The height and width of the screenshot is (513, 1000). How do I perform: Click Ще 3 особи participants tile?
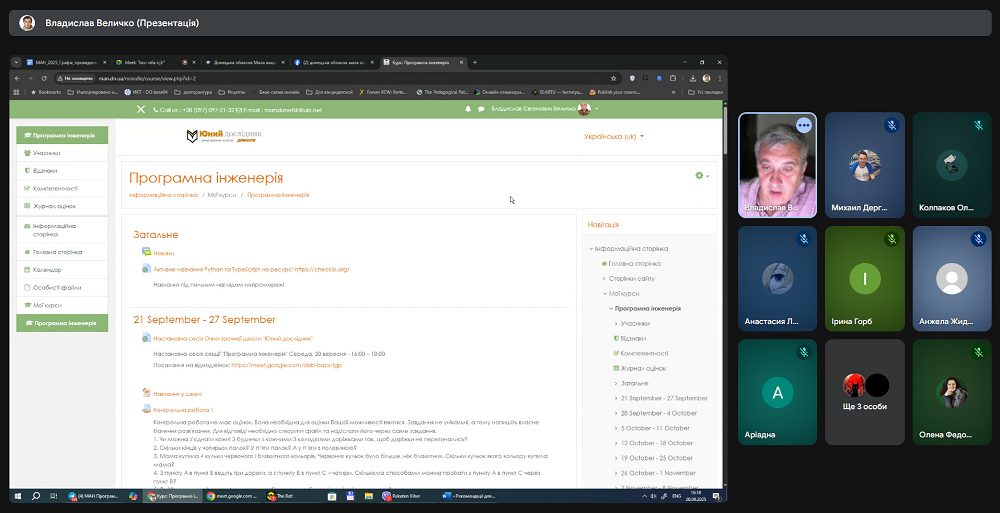click(864, 392)
